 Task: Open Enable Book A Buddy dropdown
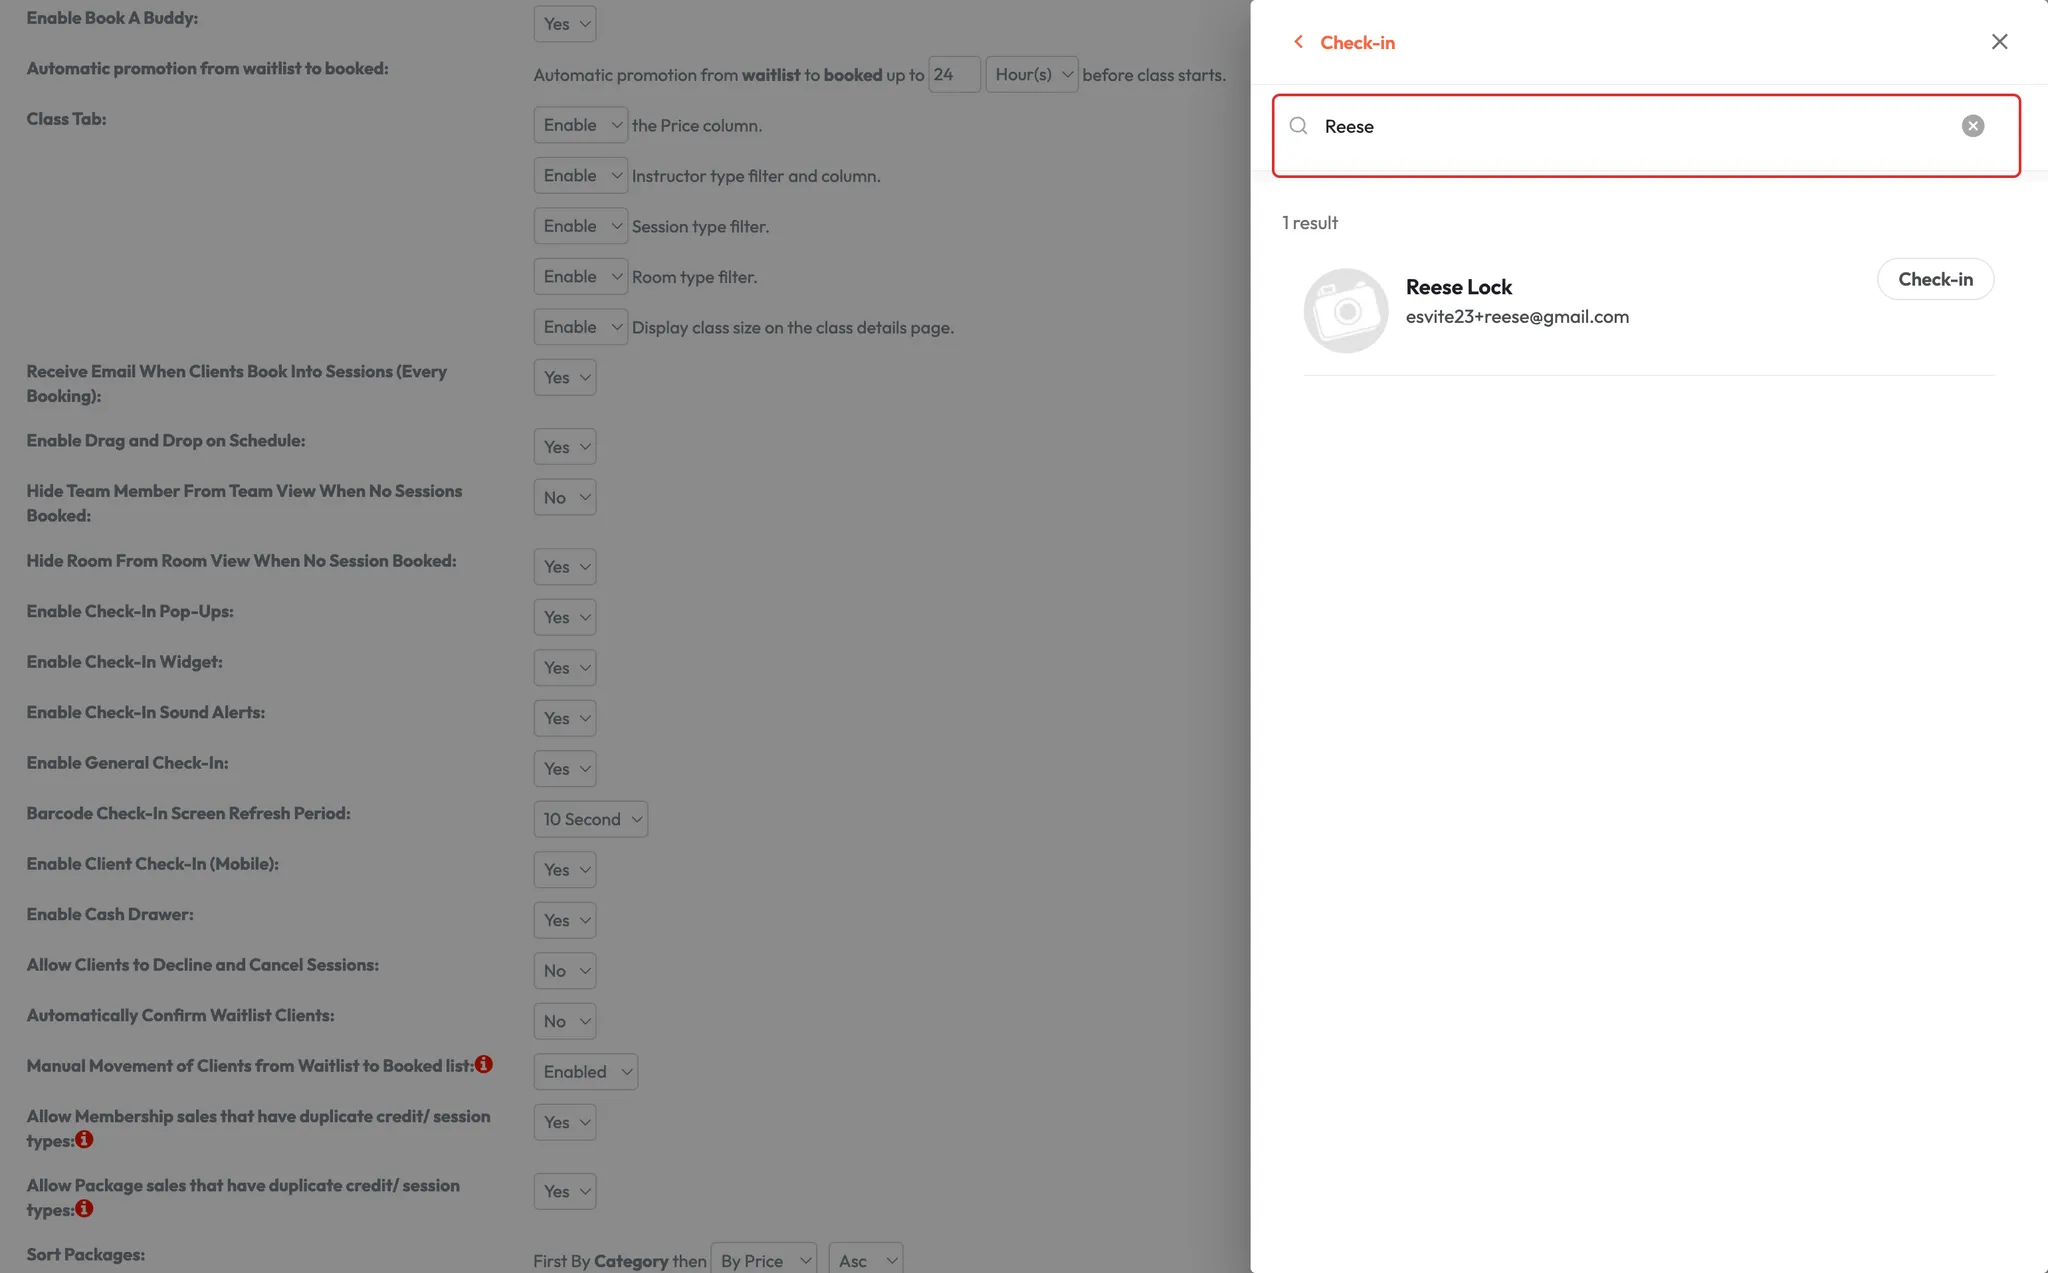click(565, 24)
